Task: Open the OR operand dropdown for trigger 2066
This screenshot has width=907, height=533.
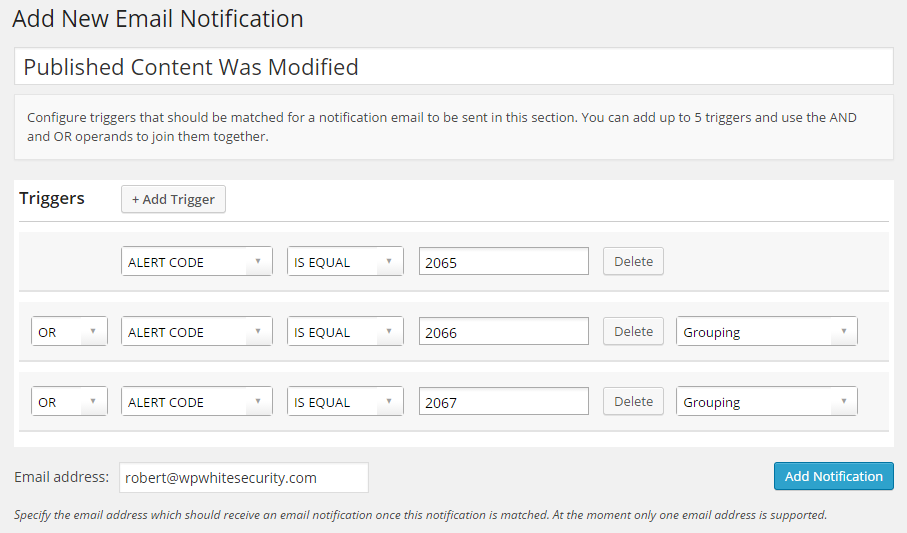Action: (x=69, y=332)
